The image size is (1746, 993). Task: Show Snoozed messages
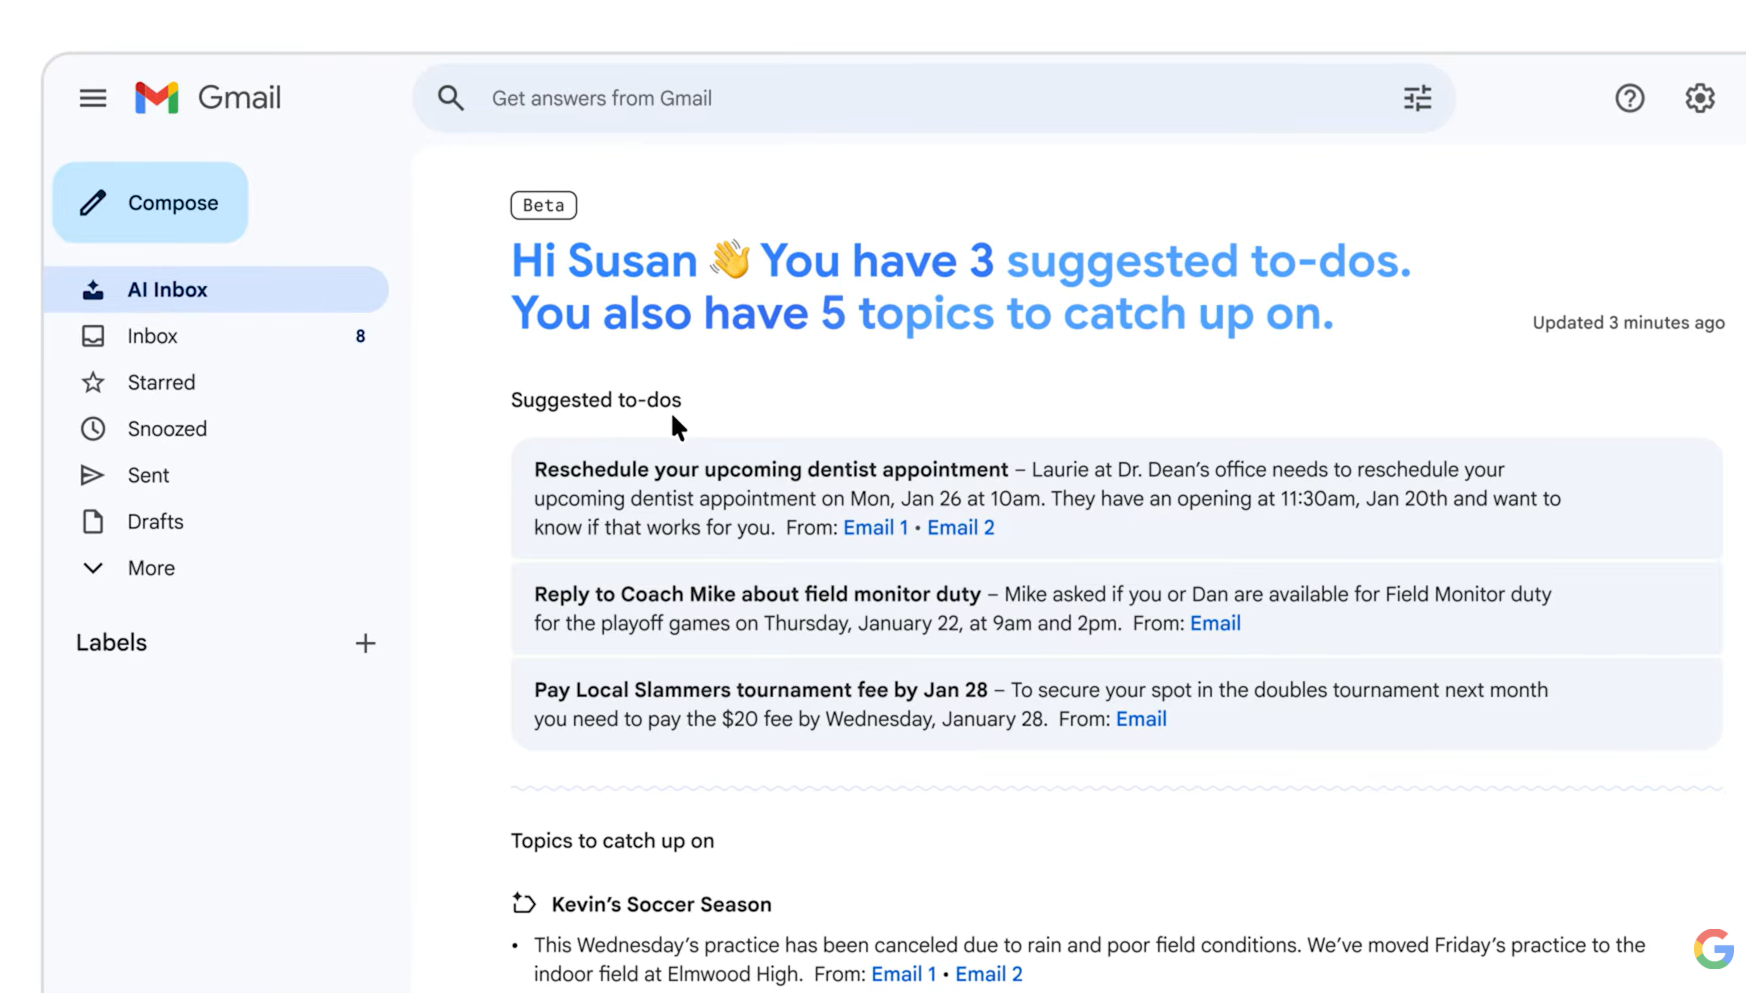click(x=167, y=429)
